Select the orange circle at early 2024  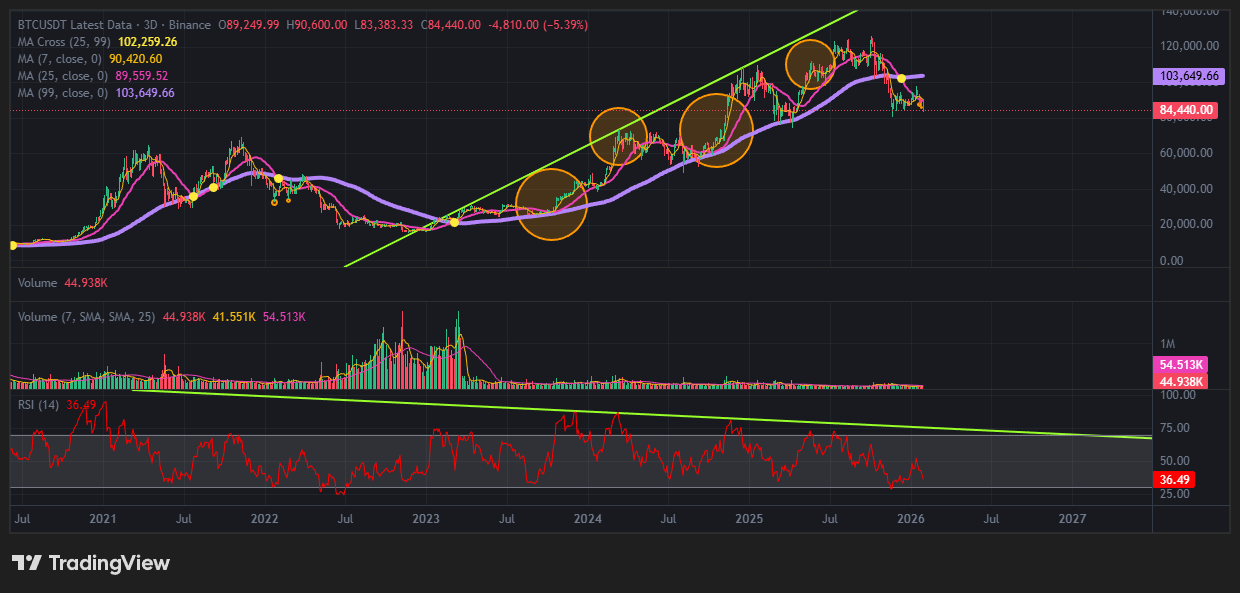pos(622,136)
